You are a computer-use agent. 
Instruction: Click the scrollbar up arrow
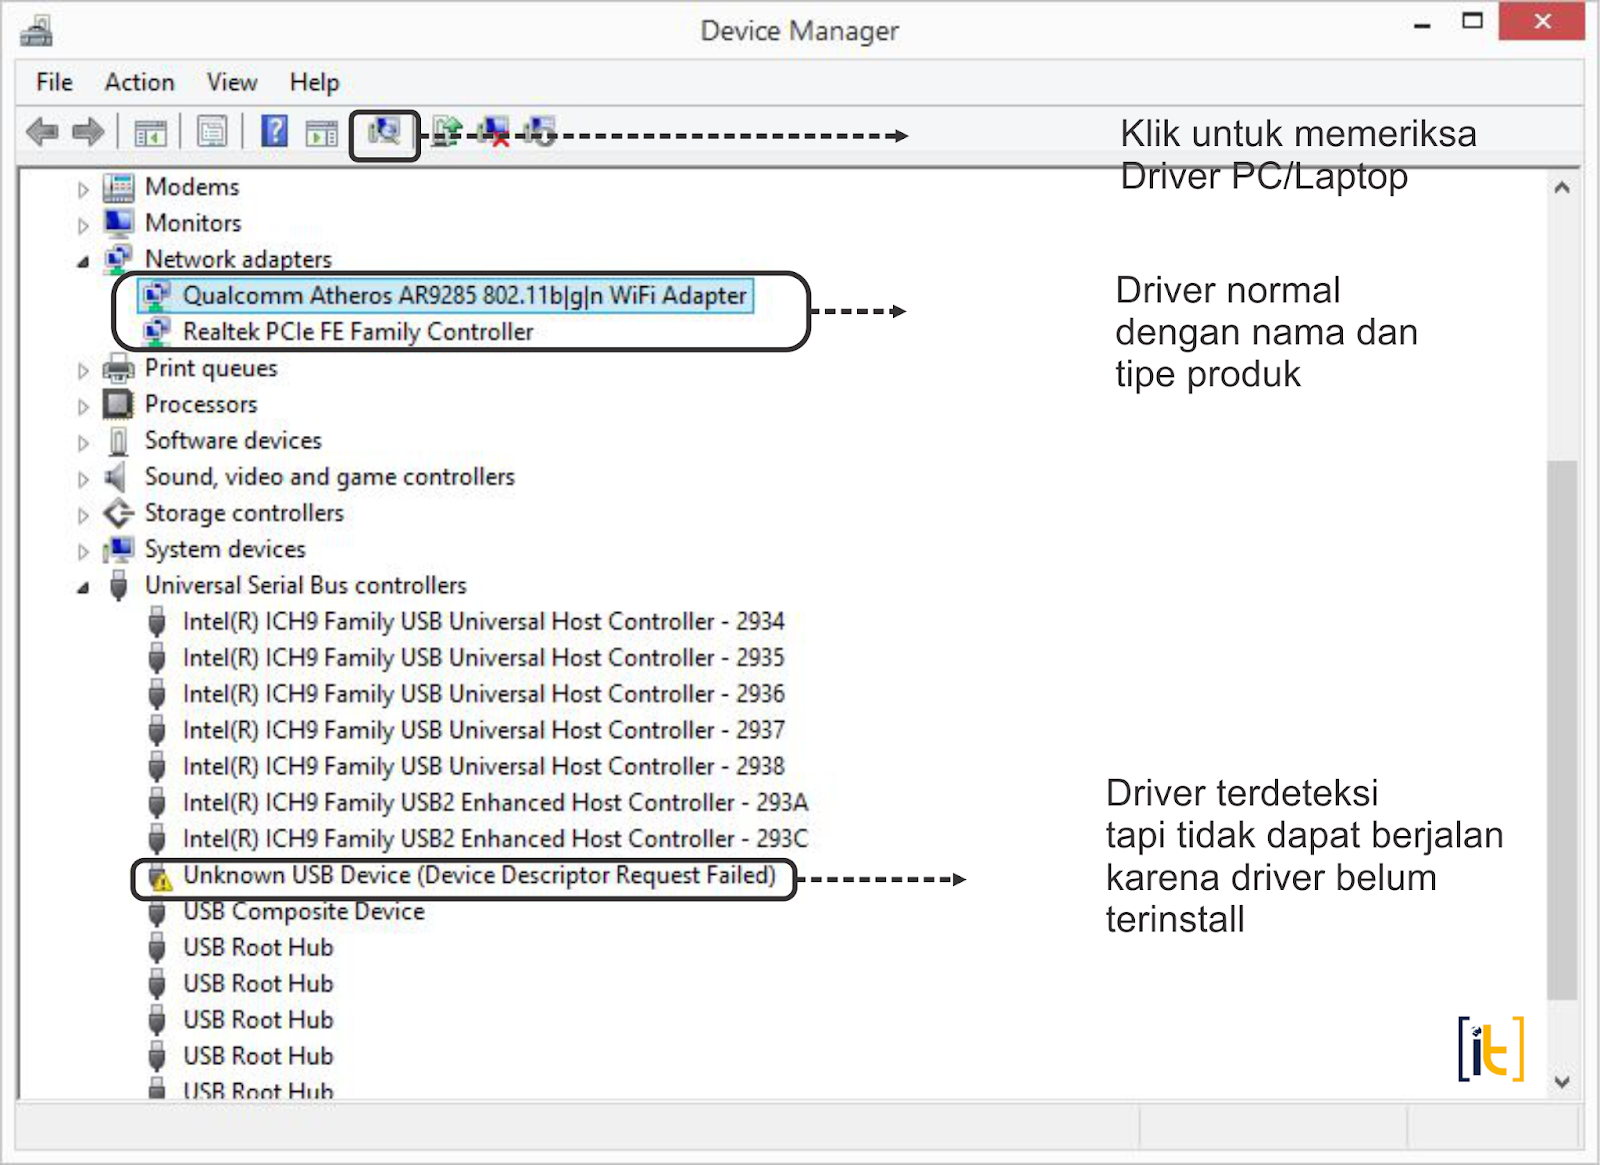point(1562,187)
